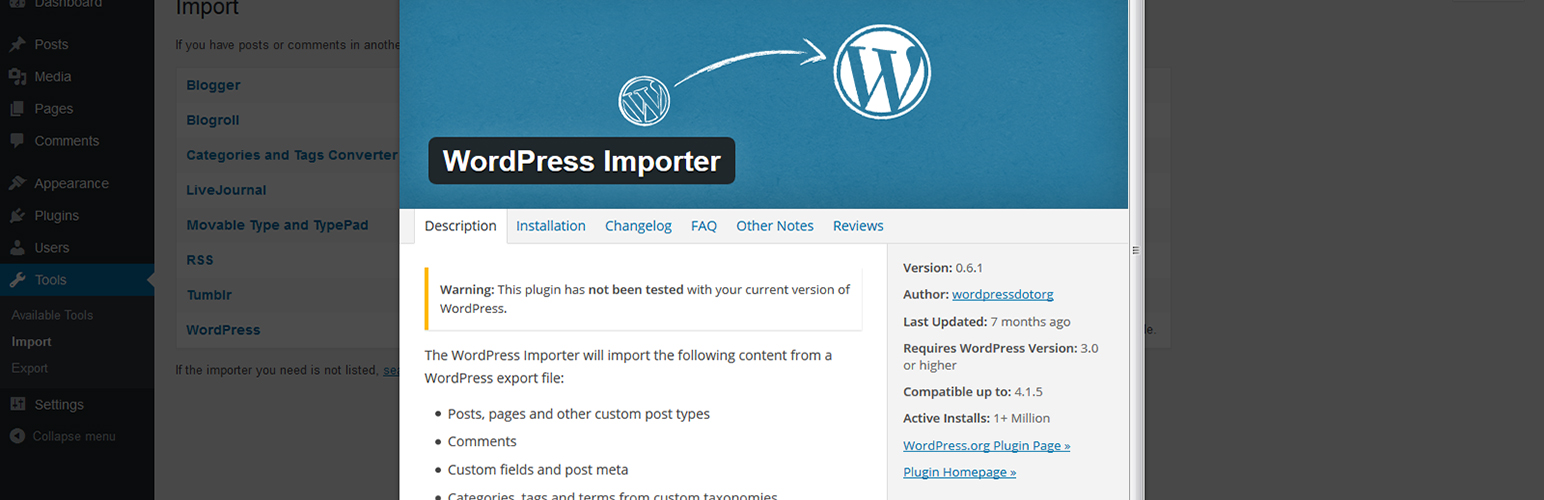Click the 'Comments' bullet in description
The image size is (1544, 500).
(x=482, y=441)
